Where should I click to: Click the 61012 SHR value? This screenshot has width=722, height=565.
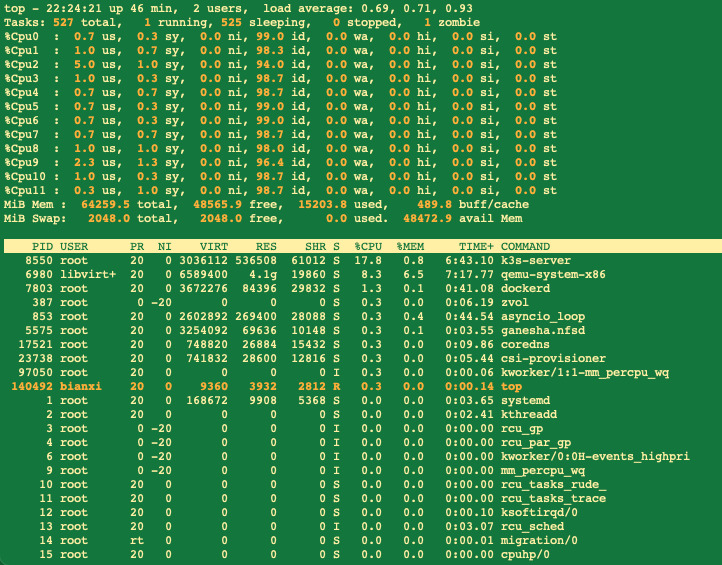[x=309, y=261]
